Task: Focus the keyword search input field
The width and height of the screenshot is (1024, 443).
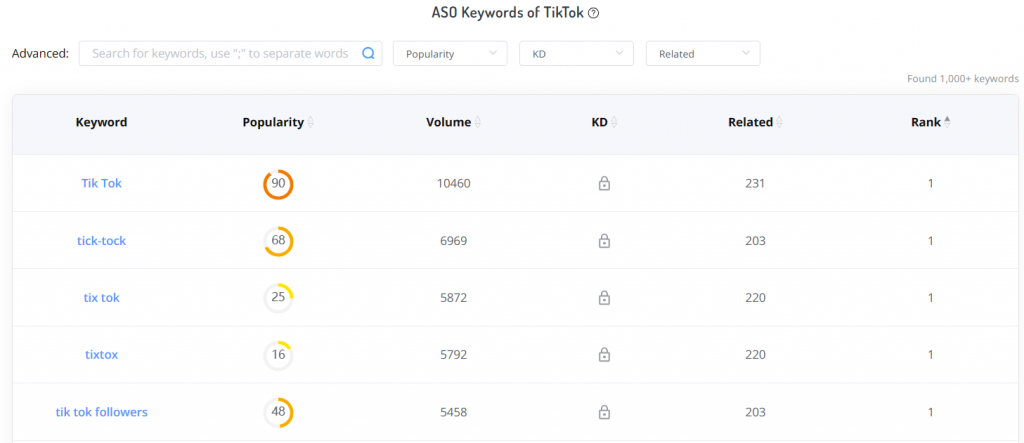Action: 219,54
